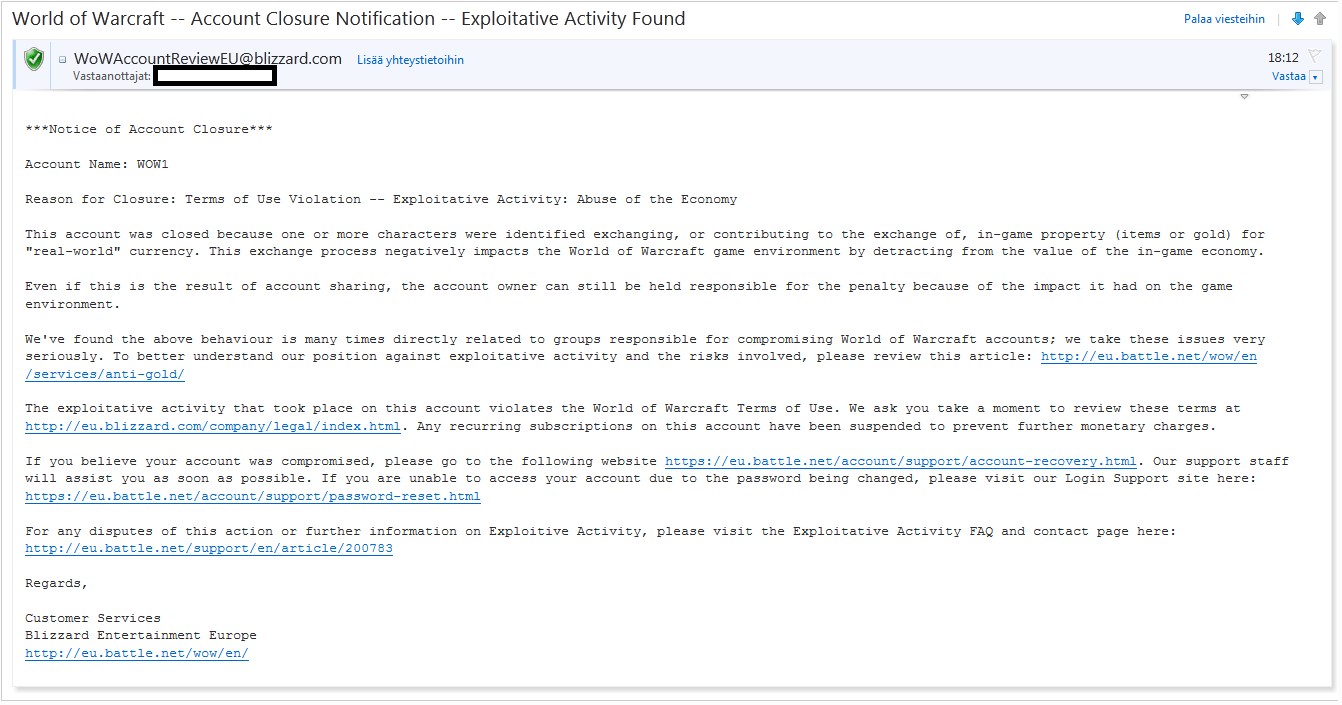Go to next message with down arrow
This screenshot has height=705, width=1342.
[1298, 19]
